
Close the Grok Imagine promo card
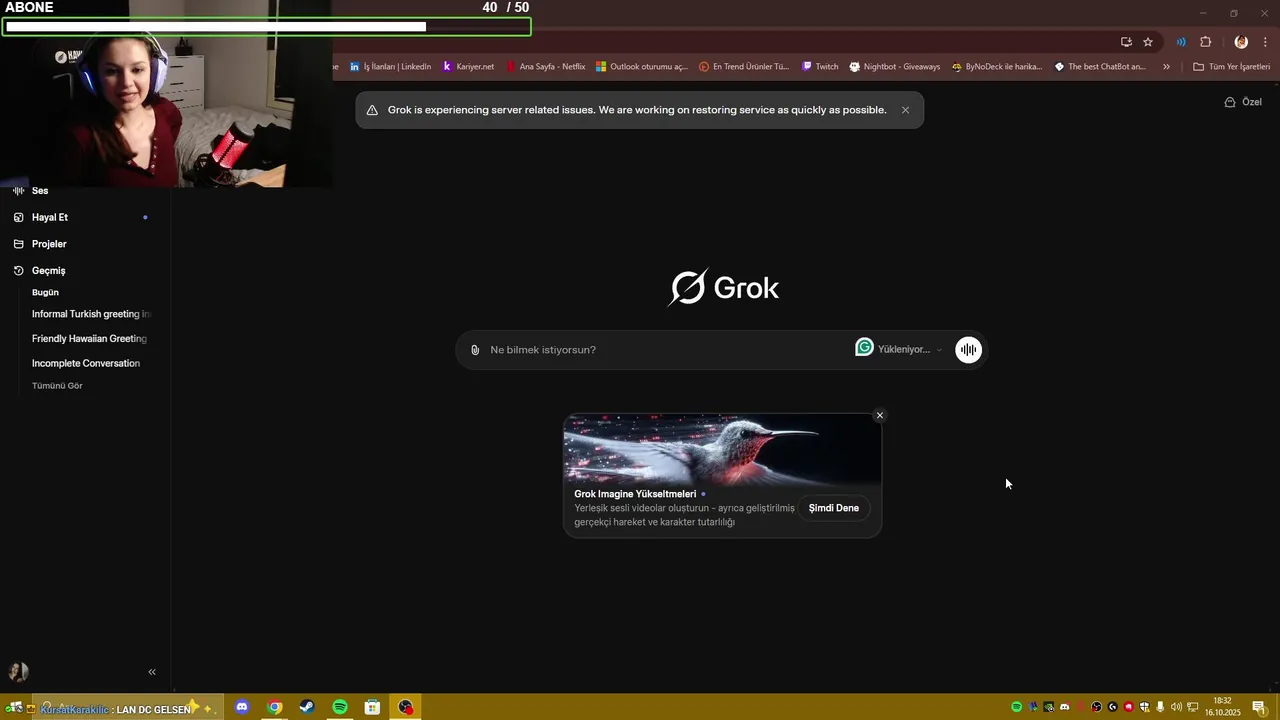880,415
